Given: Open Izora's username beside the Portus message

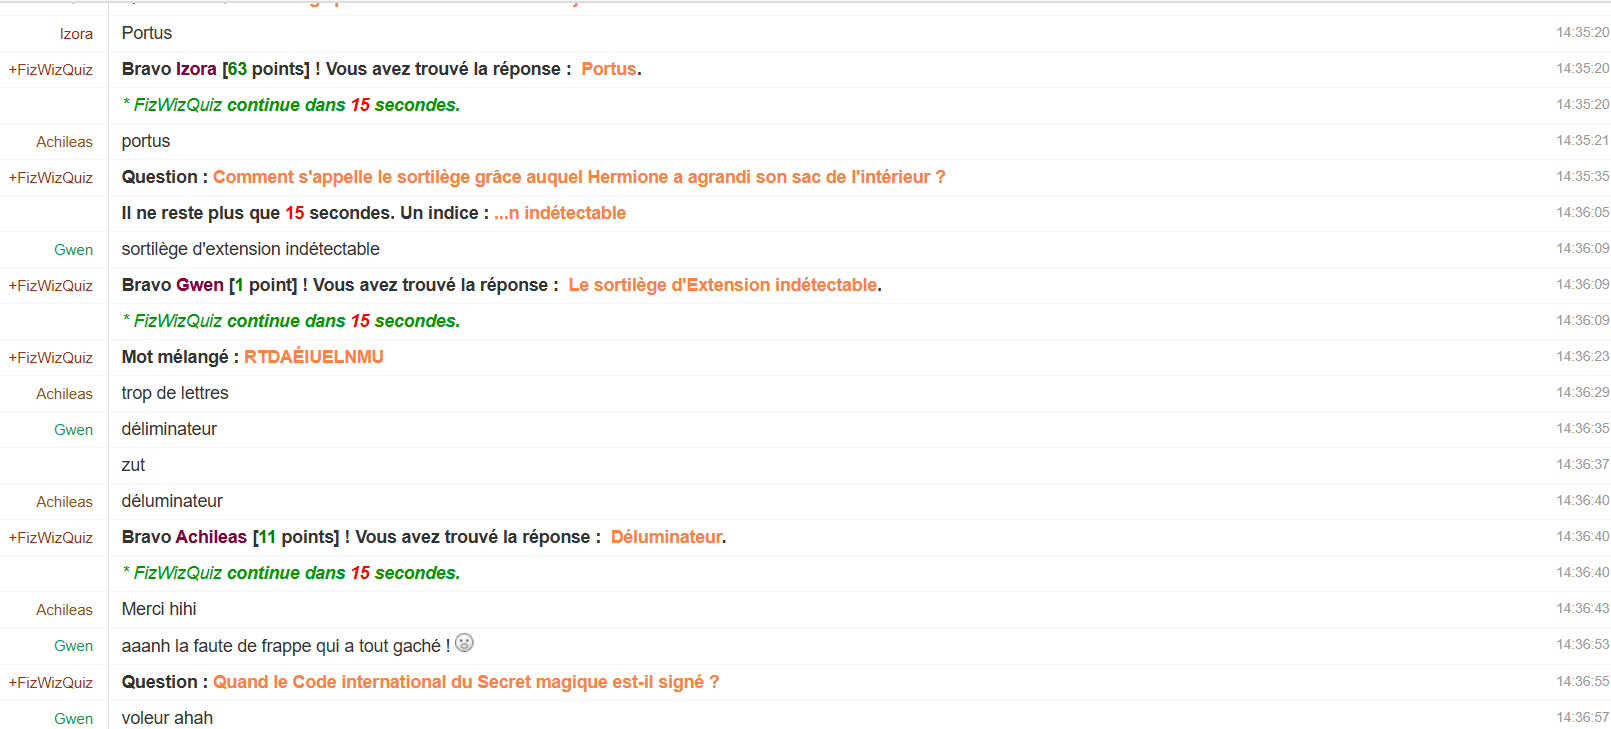Looking at the screenshot, I should pos(76,34).
